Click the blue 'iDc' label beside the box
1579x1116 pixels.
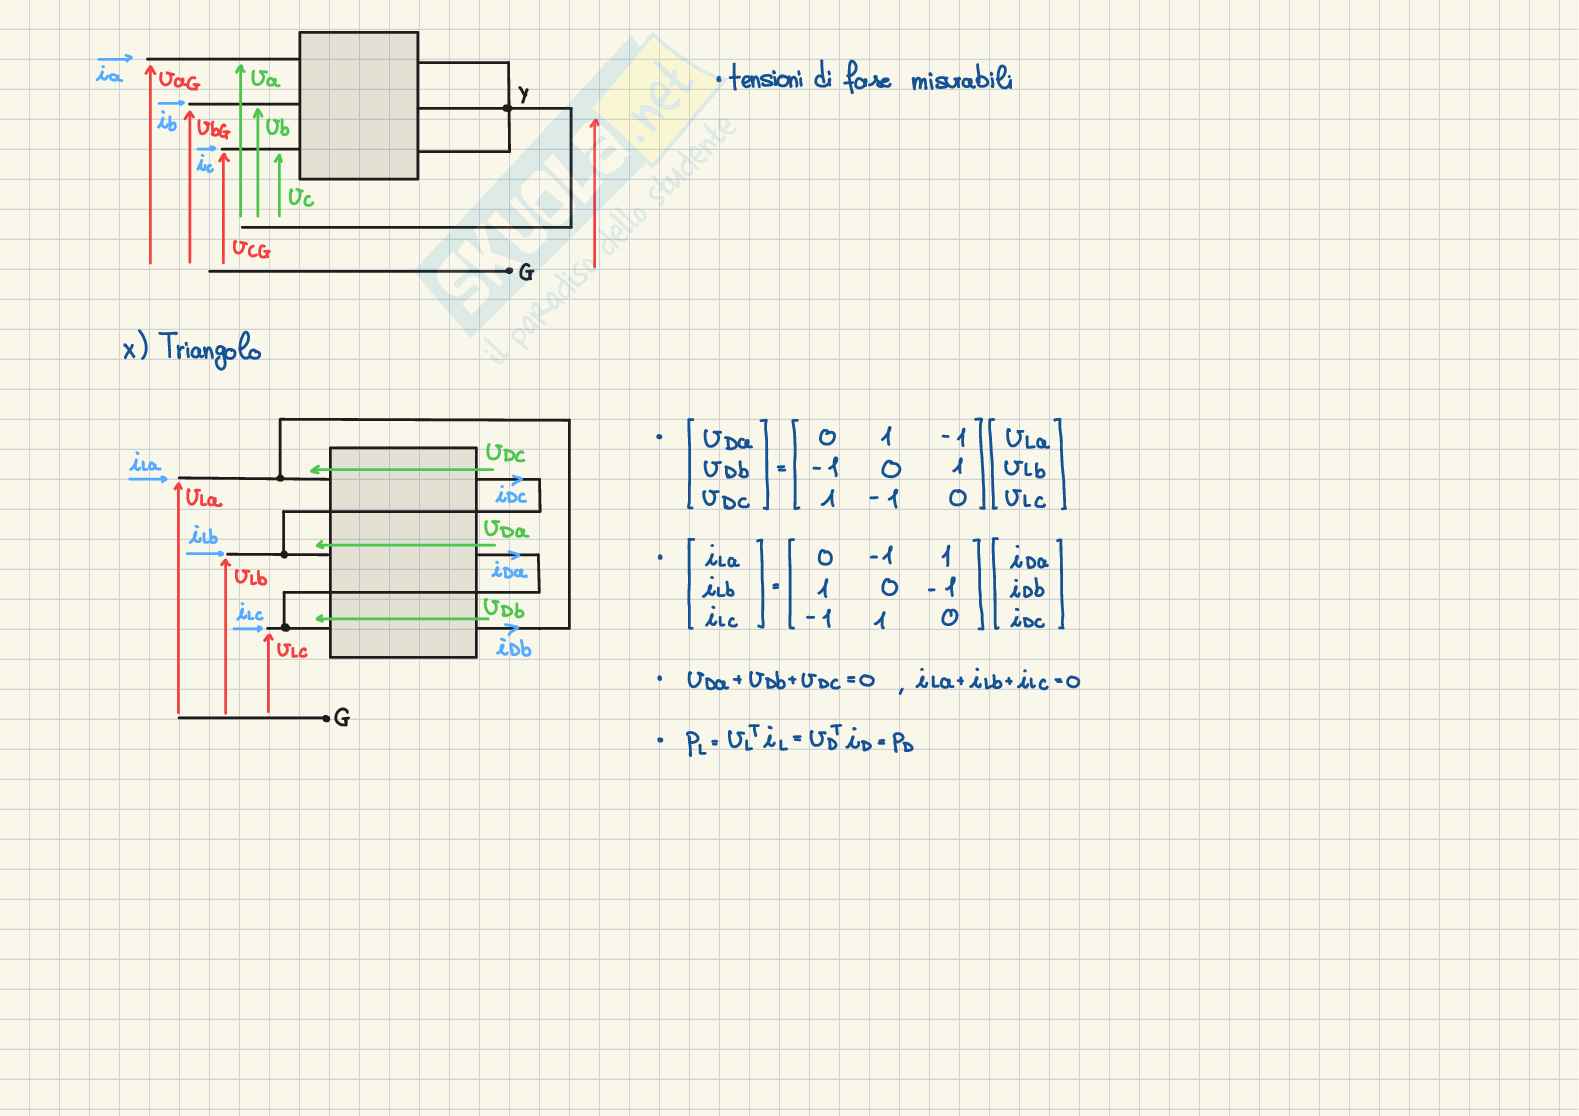coord(511,494)
